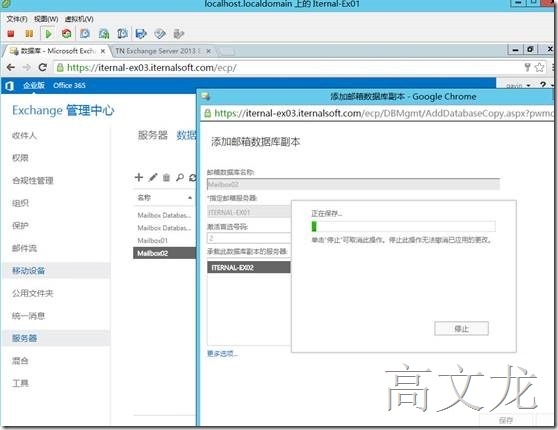Select the Mailbox01 database row

pos(164,241)
